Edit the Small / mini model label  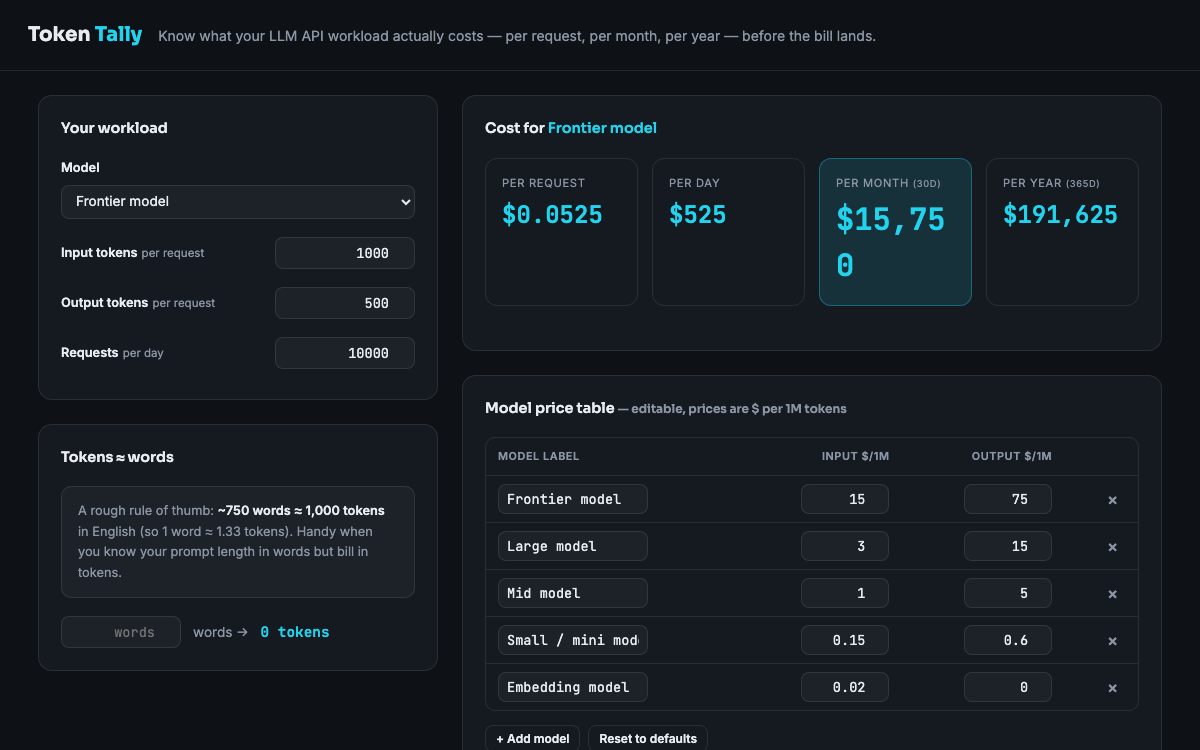tap(573, 640)
